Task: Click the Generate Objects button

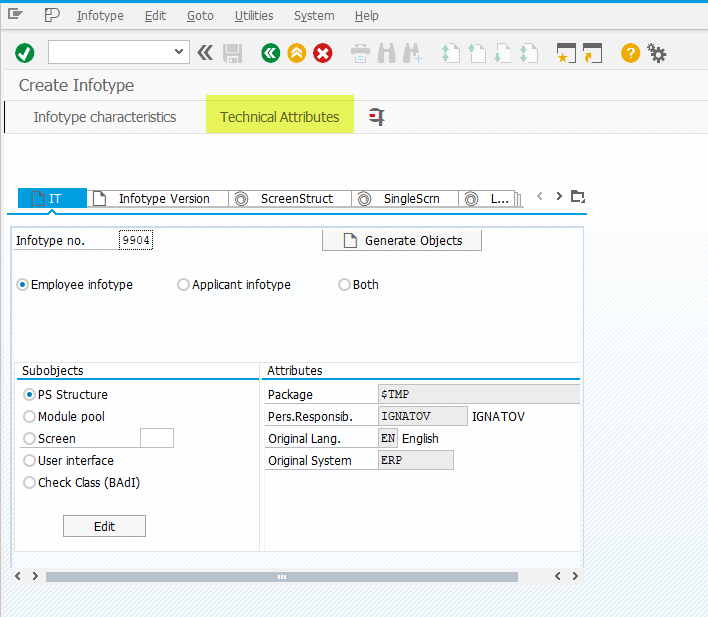Action: (x=402, y=240)
